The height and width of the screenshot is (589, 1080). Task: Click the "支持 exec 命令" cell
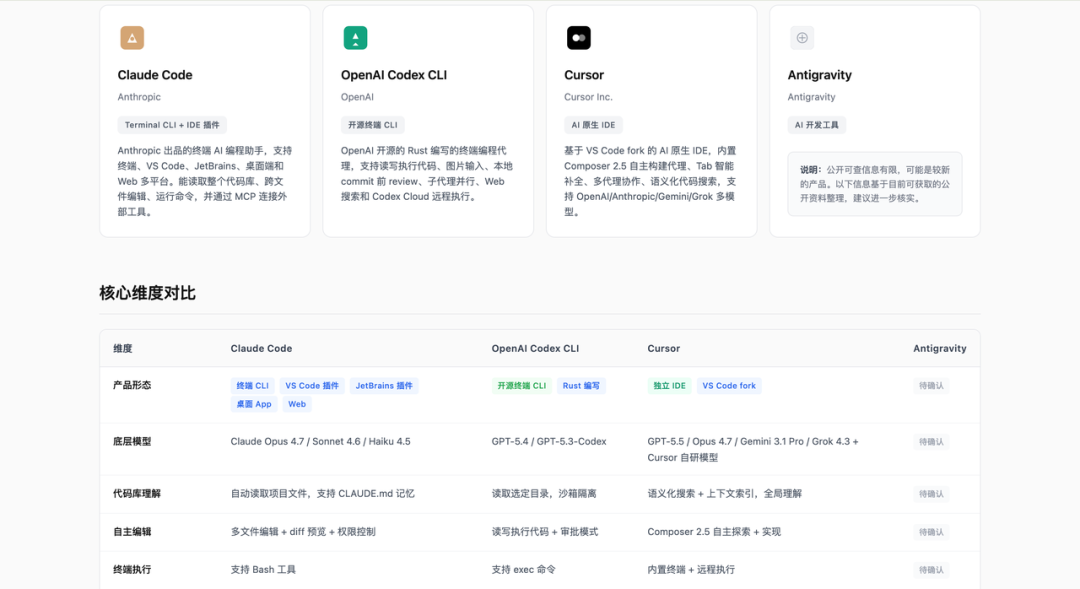(523, 570)
